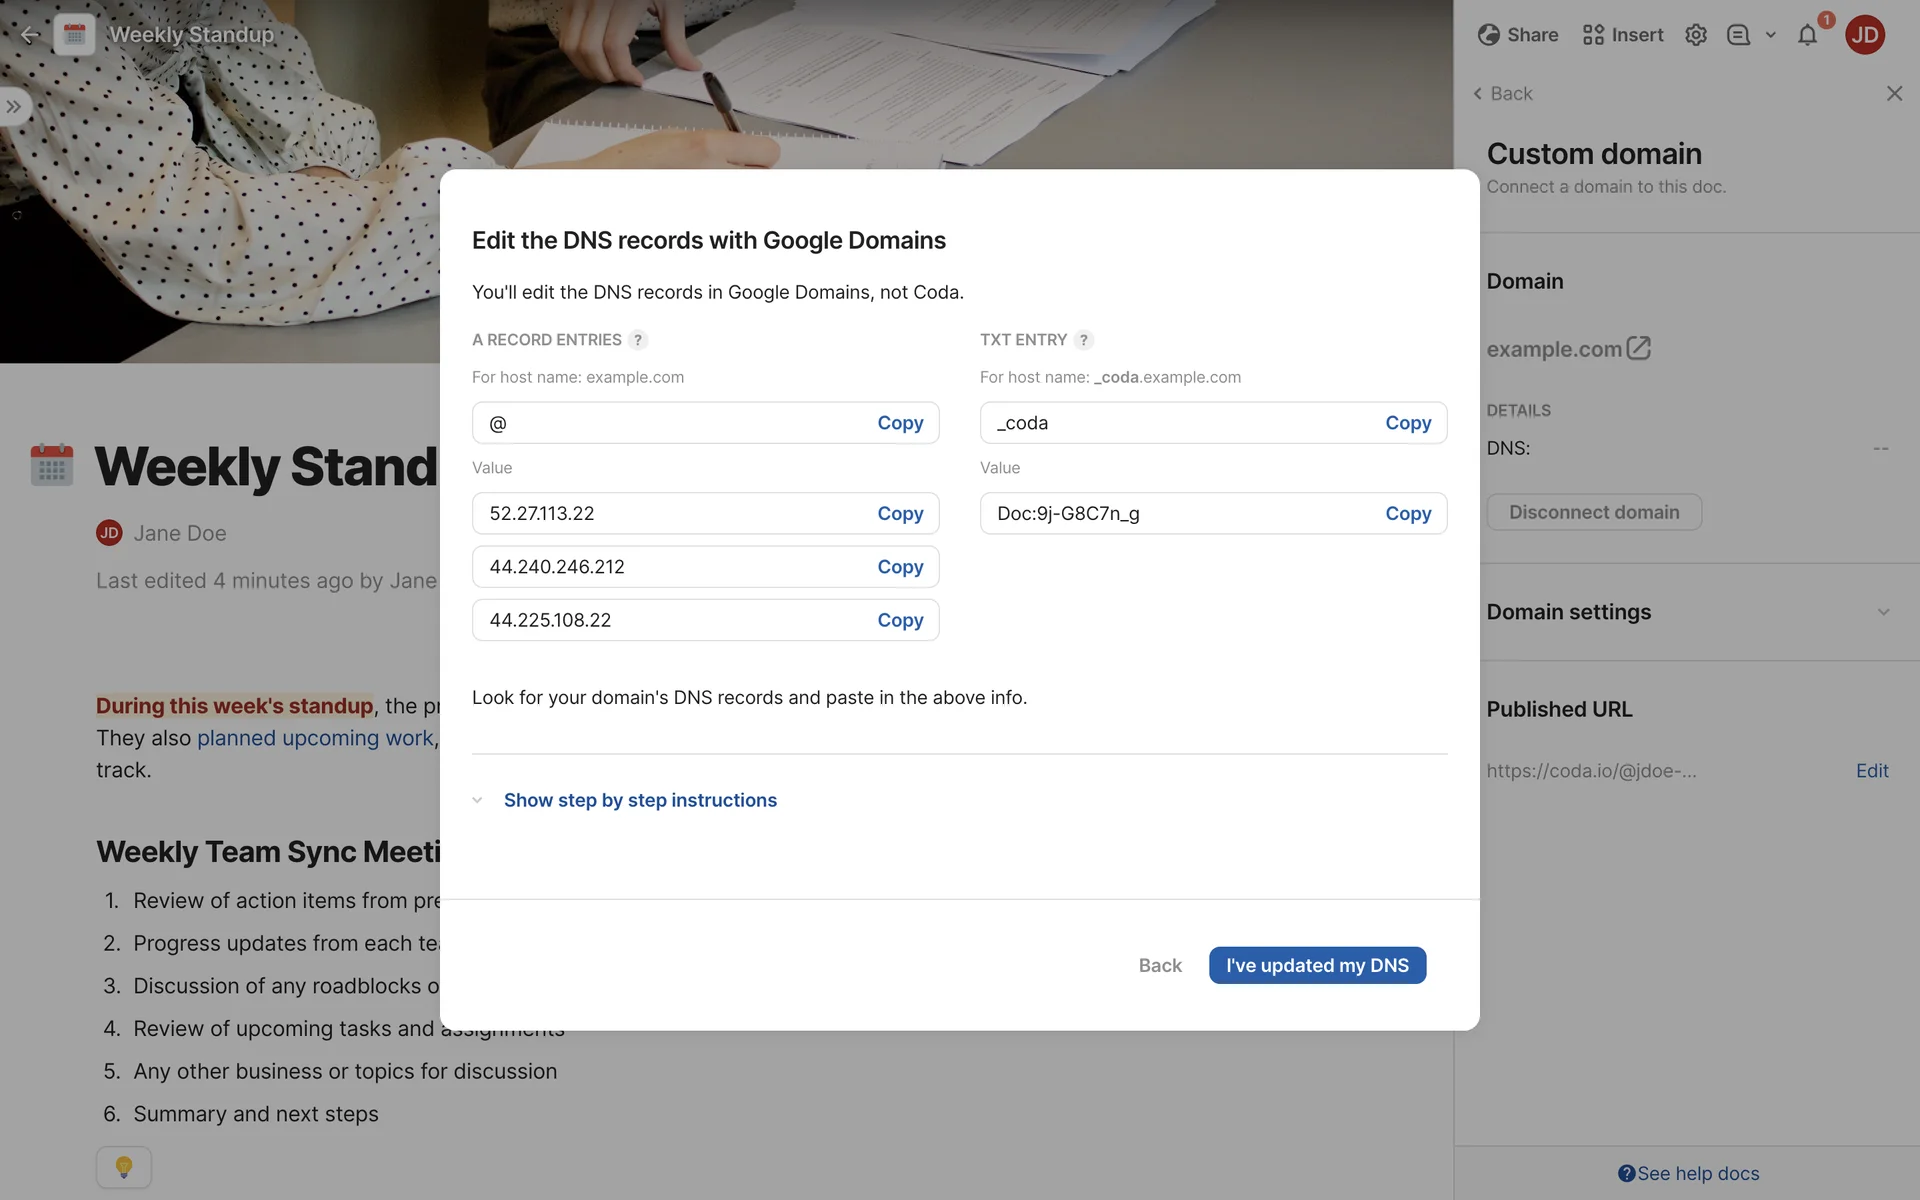Open doc settings gear icon
The width and height of the screenshot is (1920, 1200).
[x=1696, y=35]
